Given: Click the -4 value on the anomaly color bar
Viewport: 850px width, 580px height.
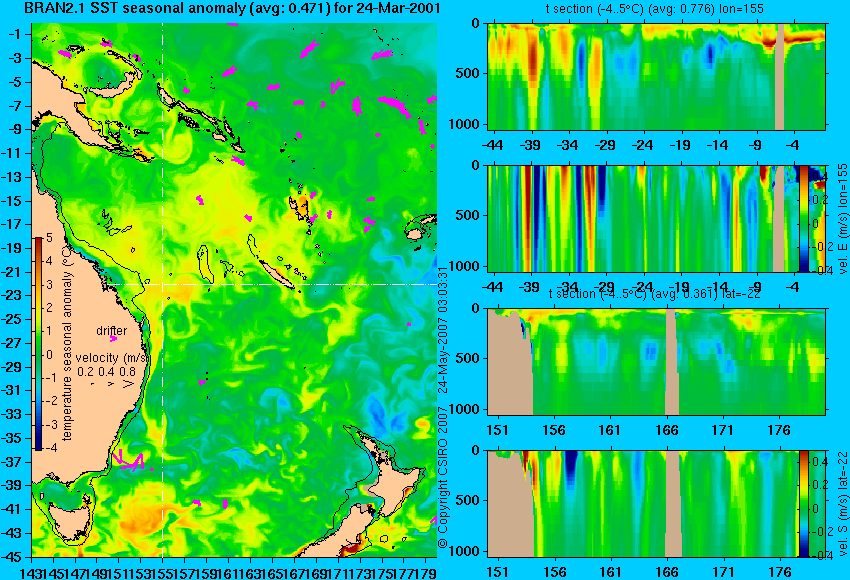Looking at the screenshot, I should (48, 448).
